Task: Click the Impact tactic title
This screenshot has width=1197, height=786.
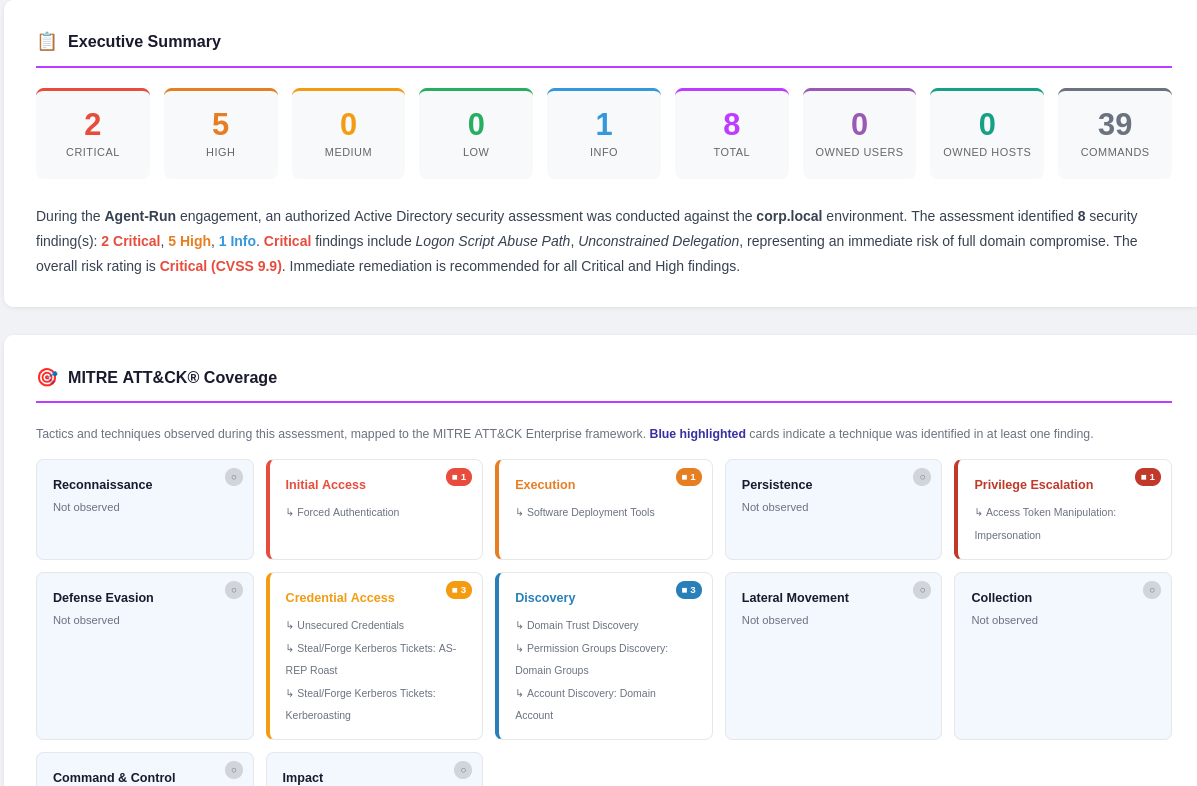Action: [302, 778]
